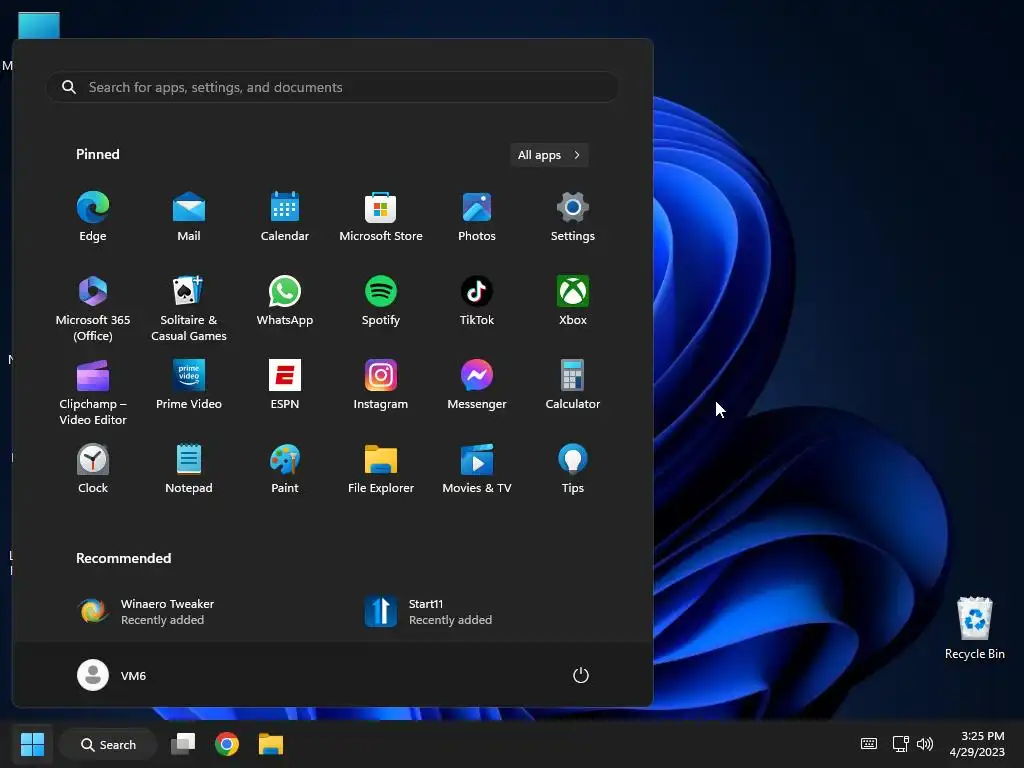Launch Solitaire & Casual Games
This screenshot has height=768, width=1024.
click(x=189, y=308)
